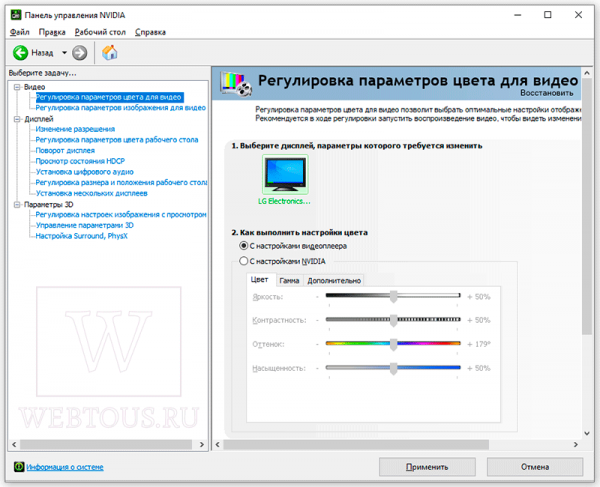Image resolution: width=600 pixels, height=487 pixels.
Task: Select 'Регулировка параметров цвета для видео' tree item
Action: click(109, 97)
